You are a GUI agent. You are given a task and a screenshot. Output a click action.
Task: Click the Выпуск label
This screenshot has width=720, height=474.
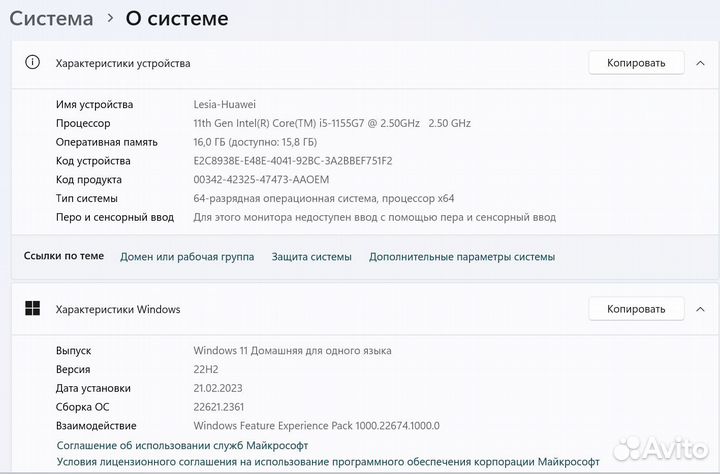click(73, 350)
